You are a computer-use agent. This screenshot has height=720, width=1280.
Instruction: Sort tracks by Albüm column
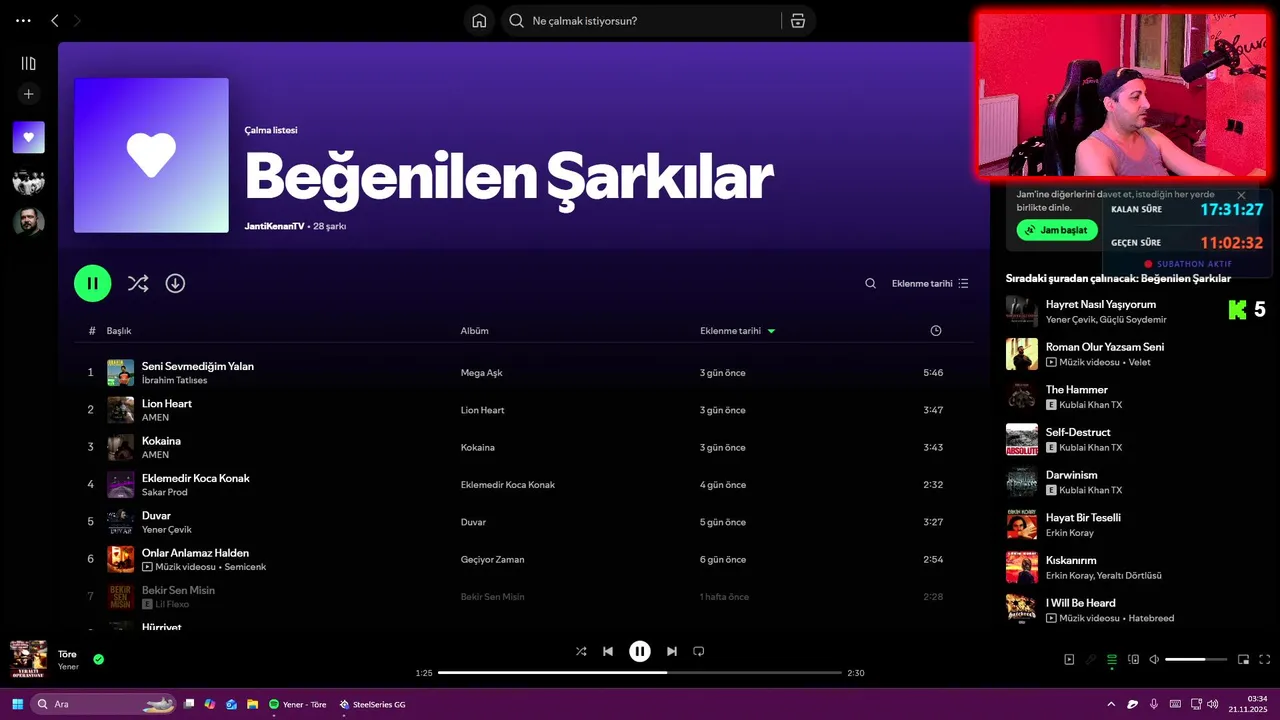pos(474,330)
